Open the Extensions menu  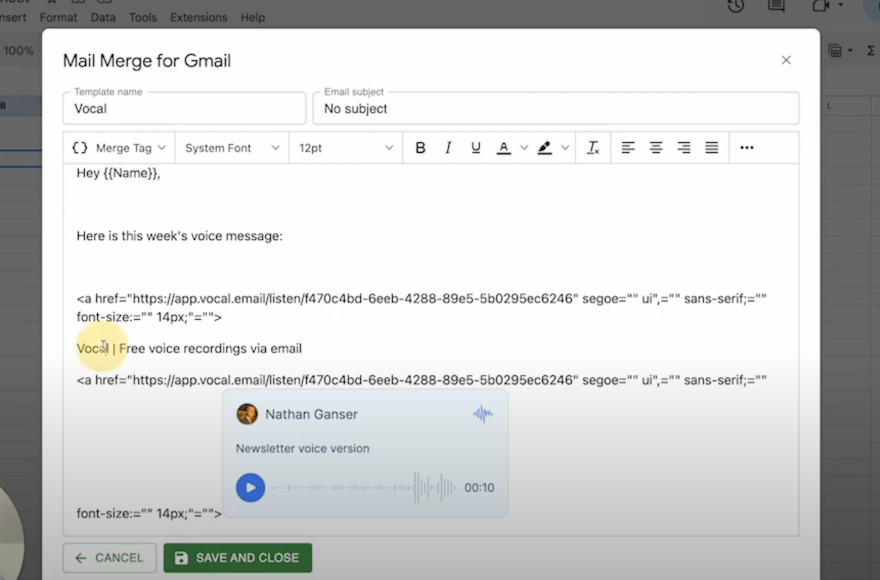click(x=199, y=17)
